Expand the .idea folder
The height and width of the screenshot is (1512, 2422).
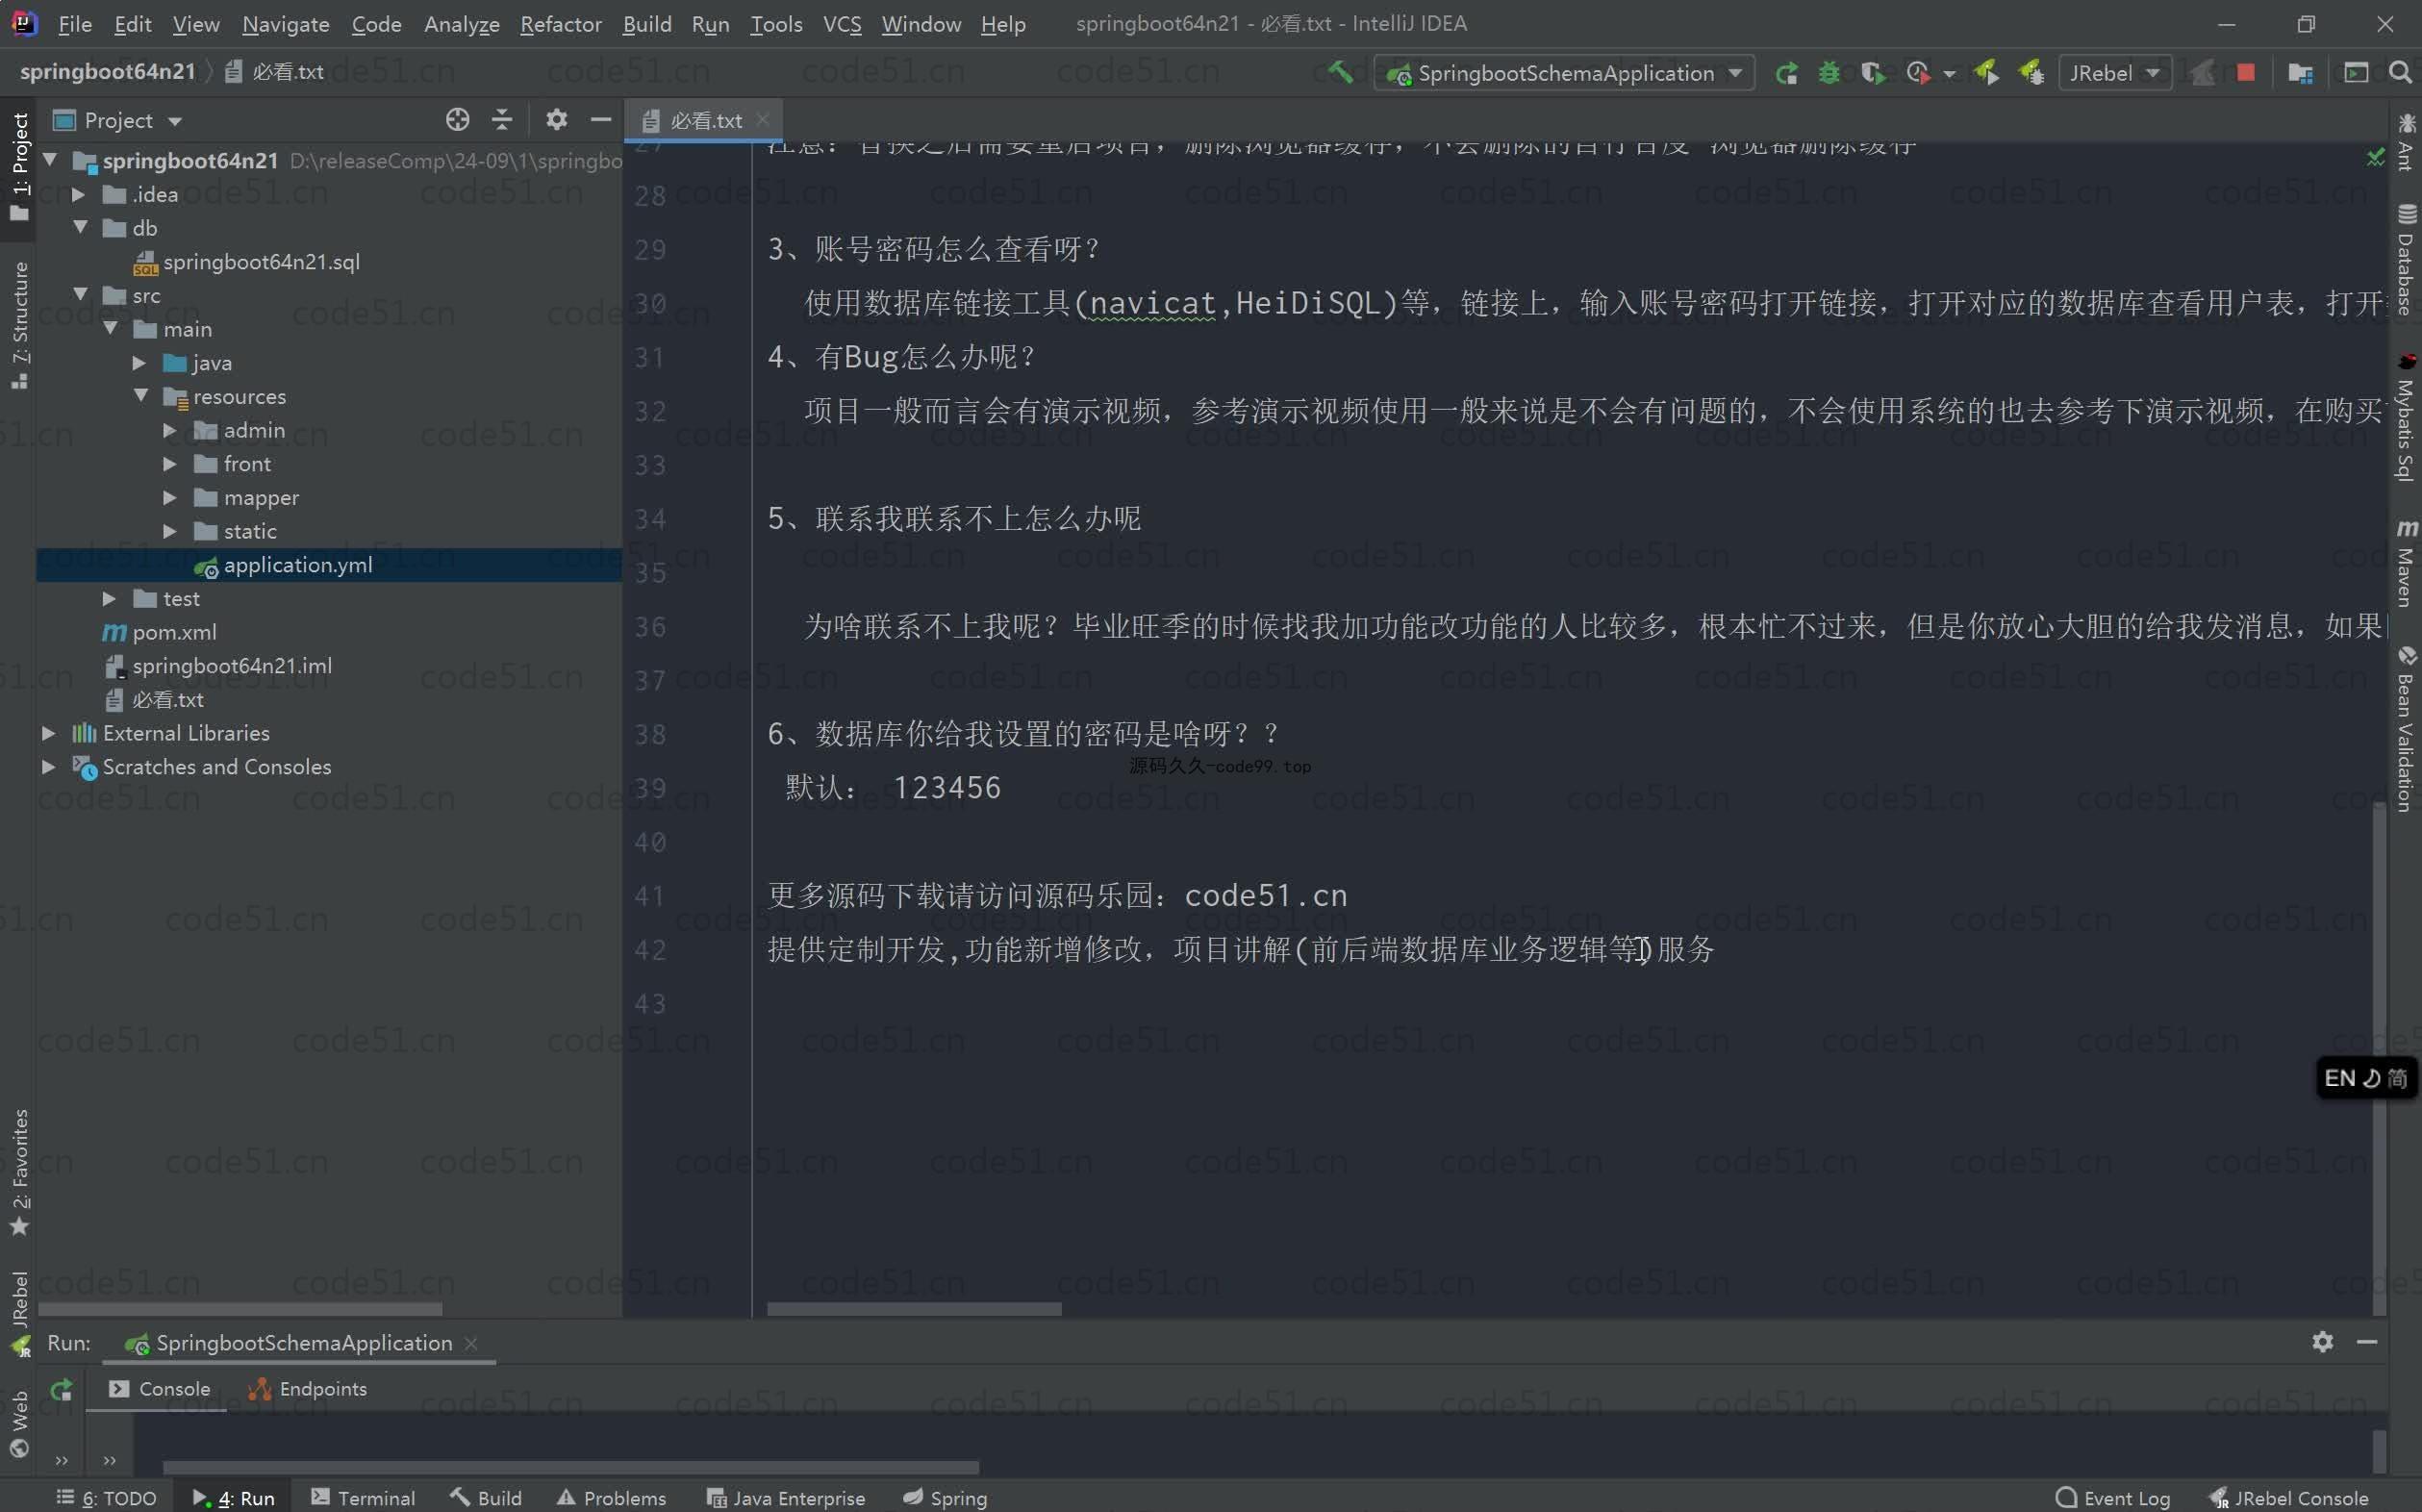click(x=78, y=194)
